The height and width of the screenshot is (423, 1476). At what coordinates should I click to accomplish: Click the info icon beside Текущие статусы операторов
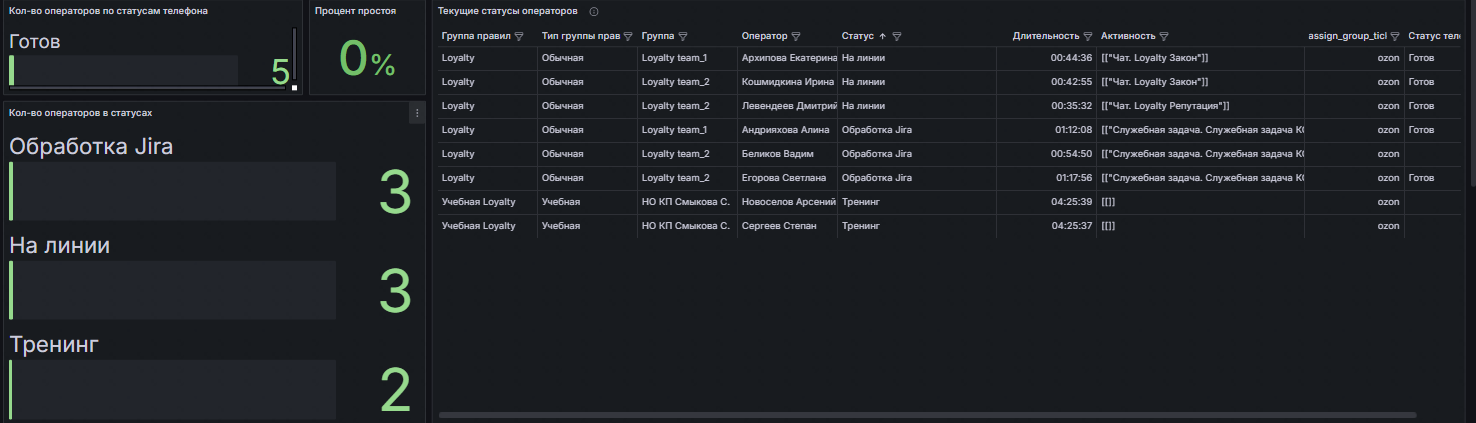[594, 11]
